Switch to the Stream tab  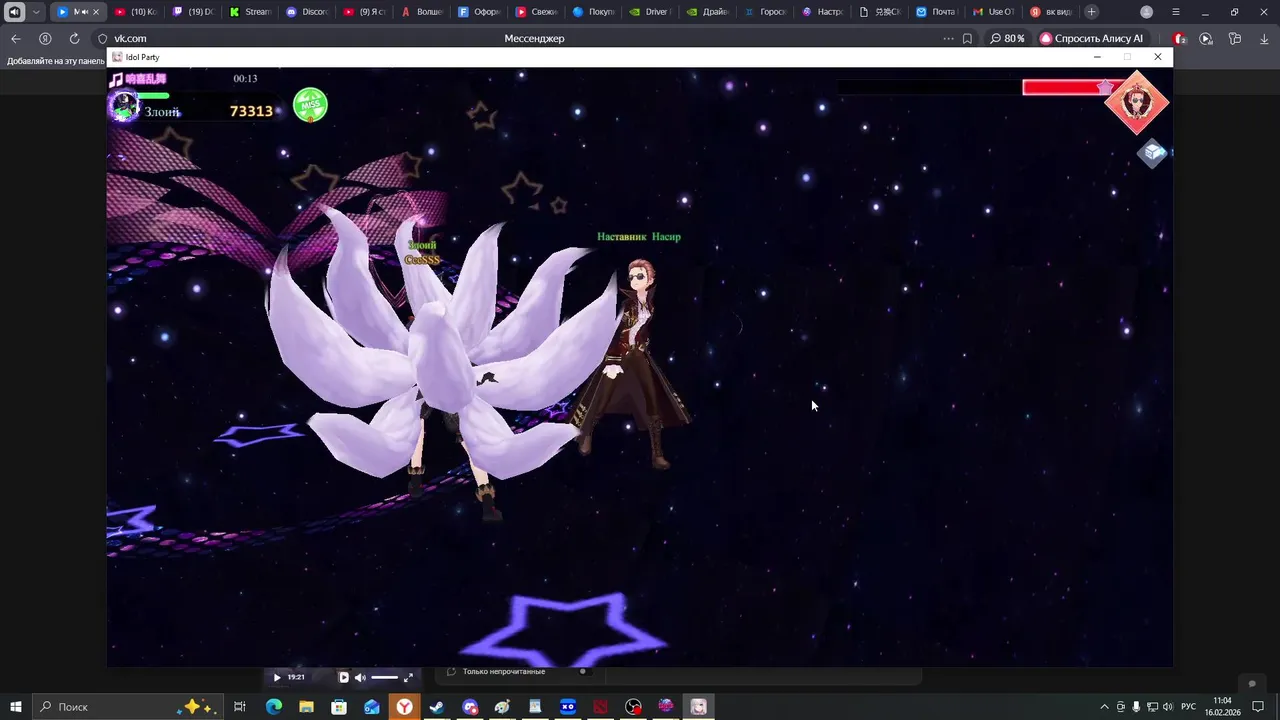pos(250,12)
